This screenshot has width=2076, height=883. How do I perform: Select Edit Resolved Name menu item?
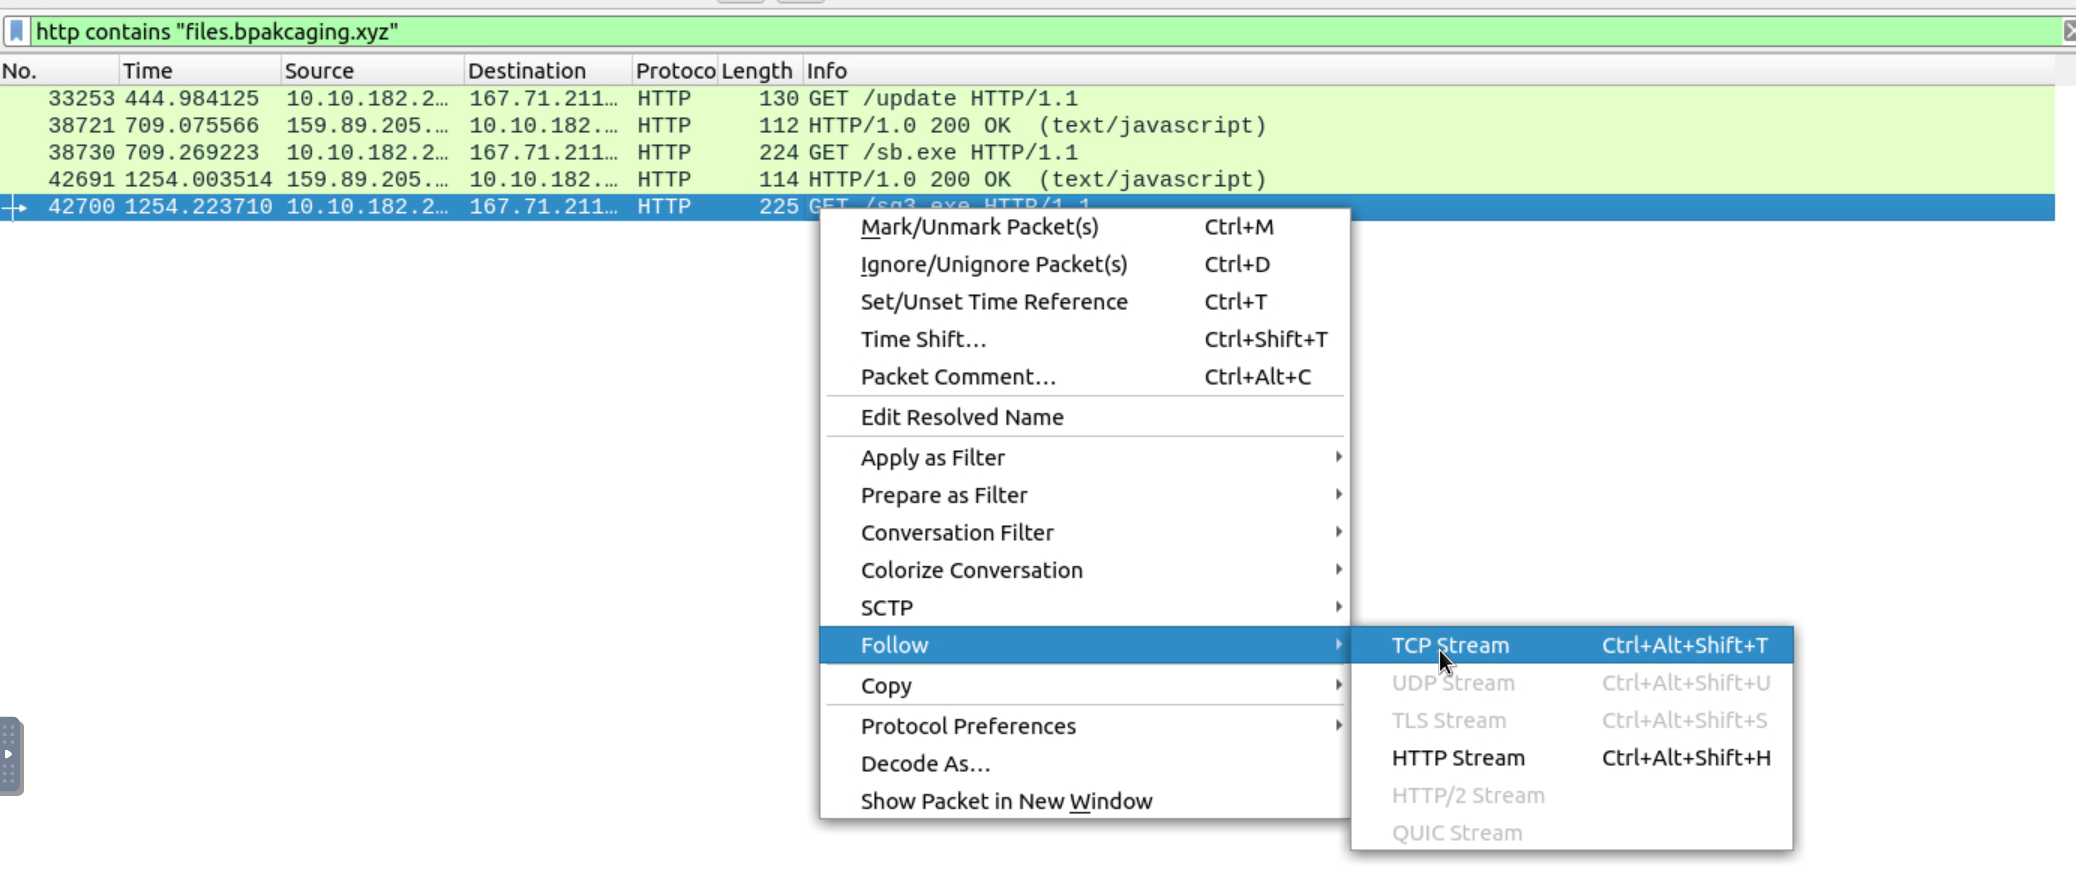pos(1085,417)
